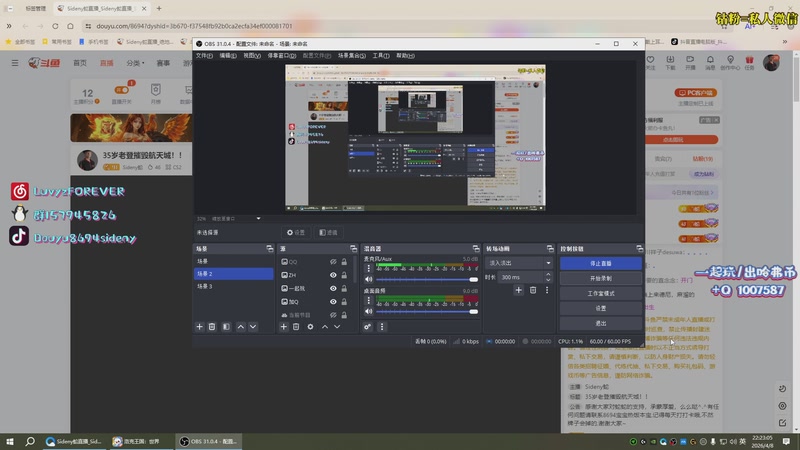
Task: Open OBS 视图(V) menu
Action: pyautogui.click(x=252, y=56)
